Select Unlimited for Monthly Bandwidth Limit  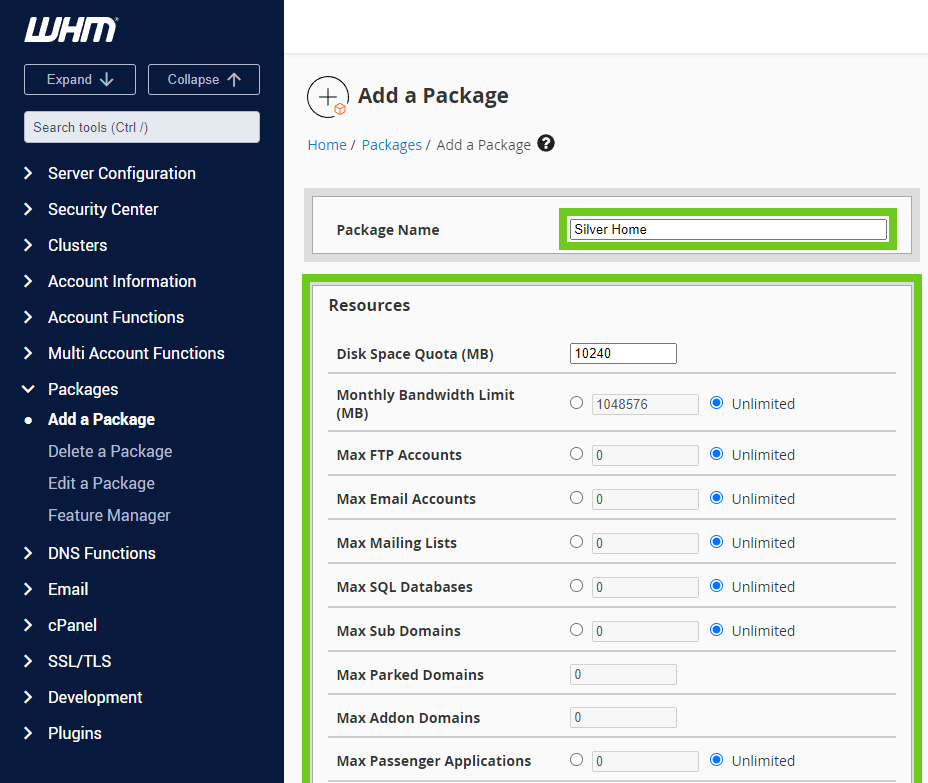(716, 403)
